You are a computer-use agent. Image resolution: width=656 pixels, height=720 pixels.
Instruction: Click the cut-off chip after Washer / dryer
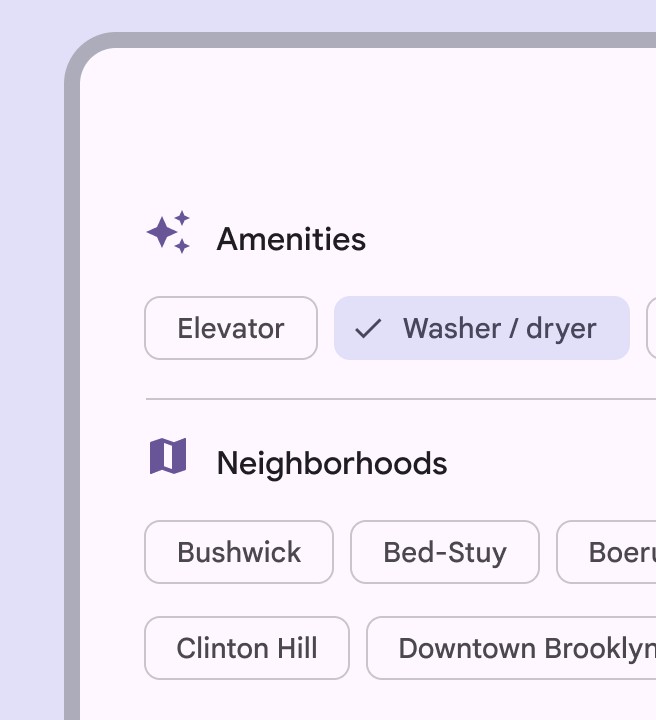pyautogui.click(x=651, y=328)
